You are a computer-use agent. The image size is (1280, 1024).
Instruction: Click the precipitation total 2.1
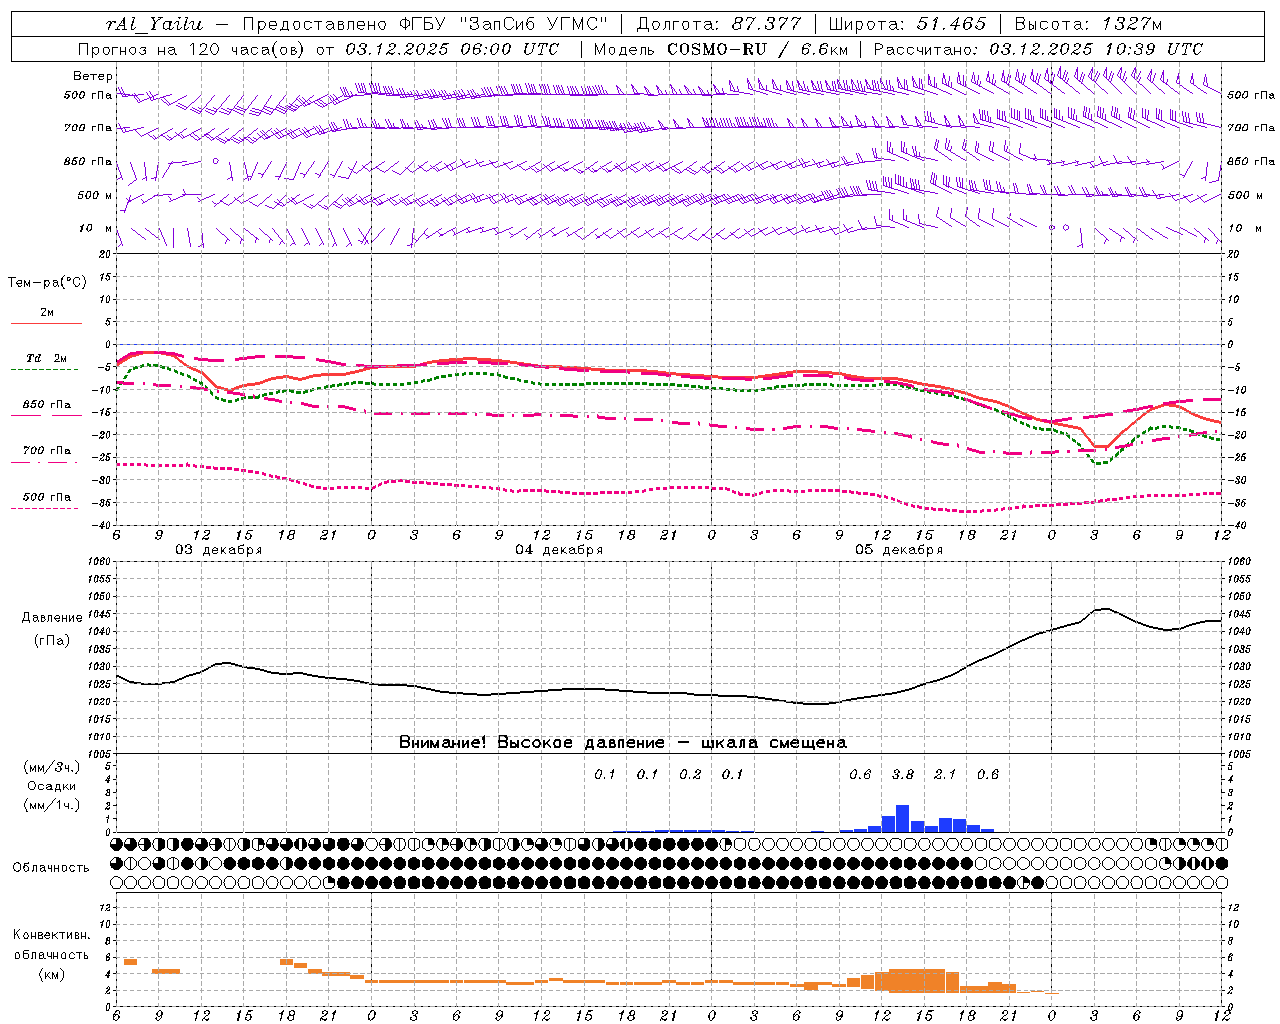[x=945, y=774]
